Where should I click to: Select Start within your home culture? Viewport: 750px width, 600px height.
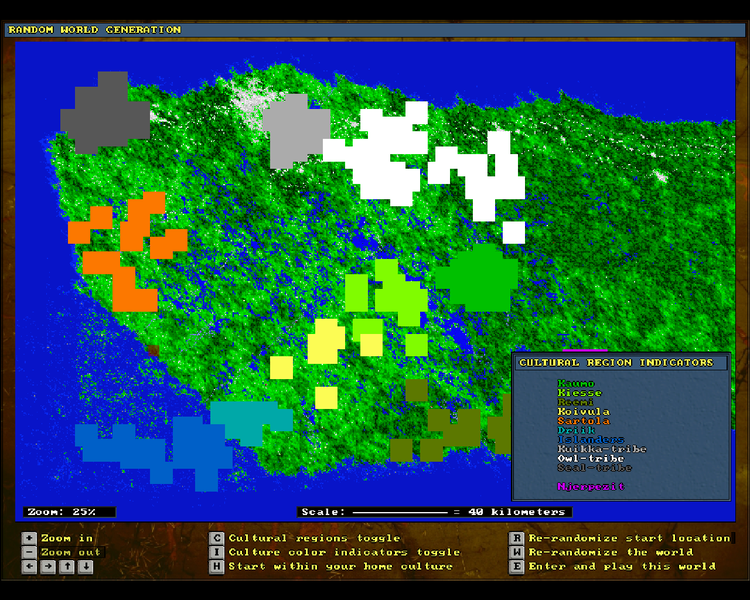tap(216, 566)
